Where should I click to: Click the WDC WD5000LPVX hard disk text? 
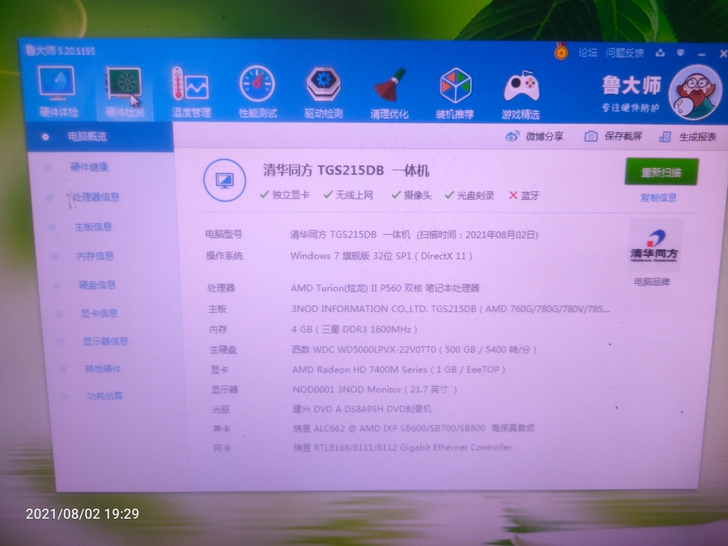click(x=414, y=349)
